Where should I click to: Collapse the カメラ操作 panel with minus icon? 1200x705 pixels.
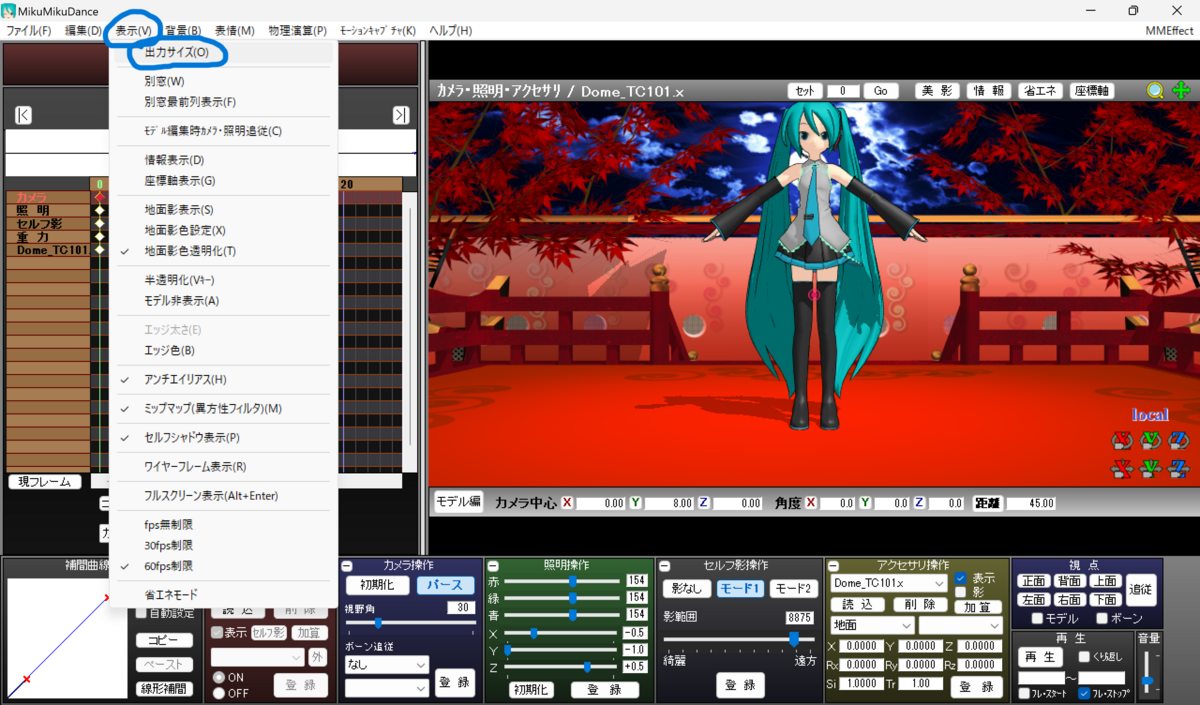346,566
